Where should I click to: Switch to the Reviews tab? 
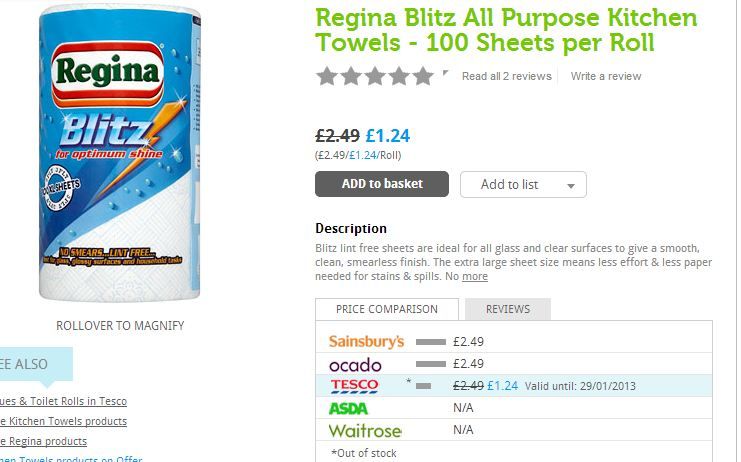pos(507,309)
